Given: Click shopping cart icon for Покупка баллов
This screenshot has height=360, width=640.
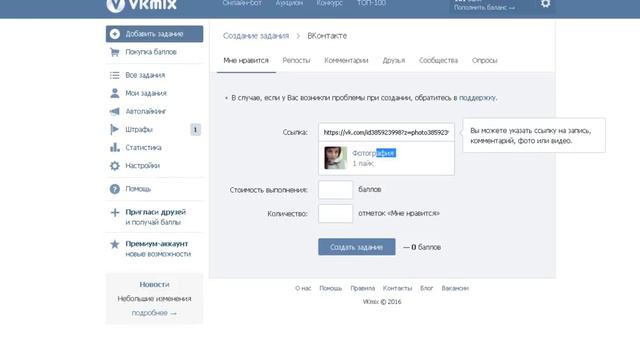Looking at the screenshot, I should click(115, 52).
